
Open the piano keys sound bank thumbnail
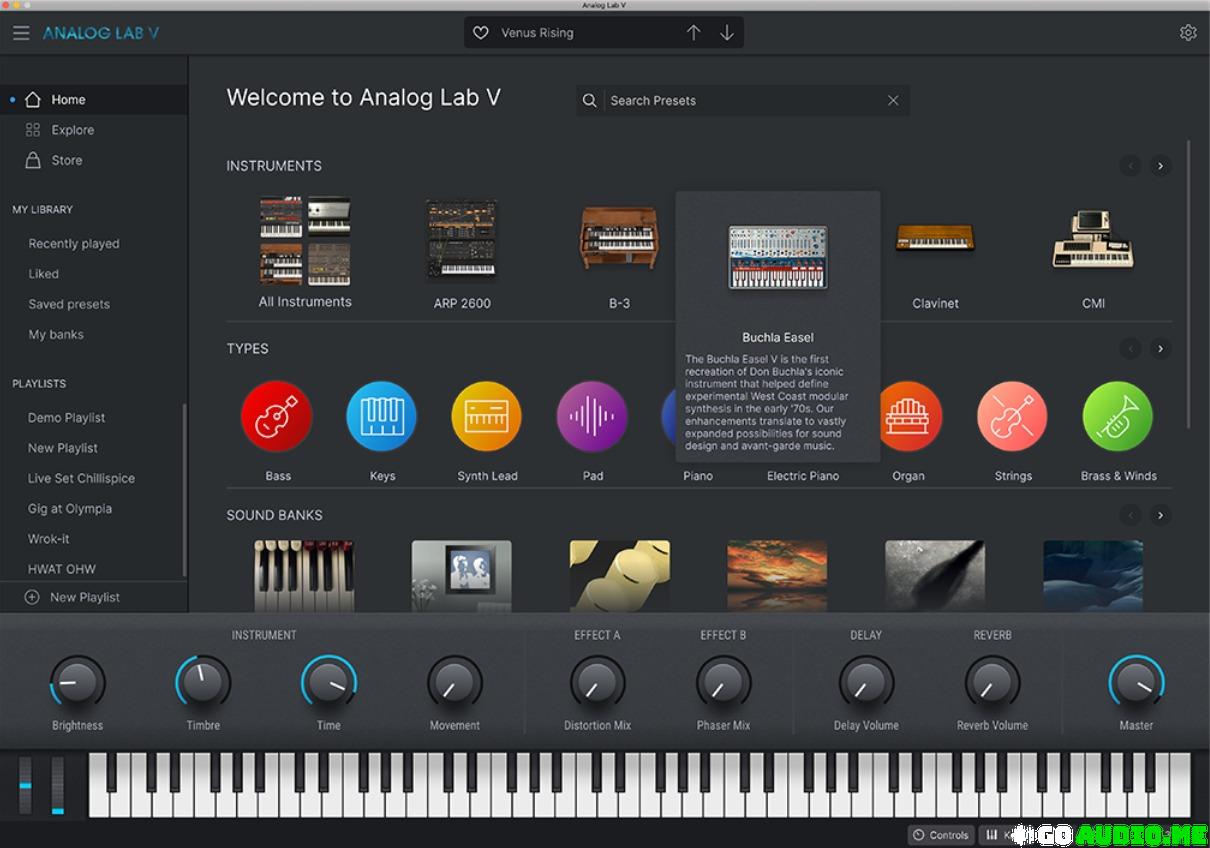(x=304, y=576)
